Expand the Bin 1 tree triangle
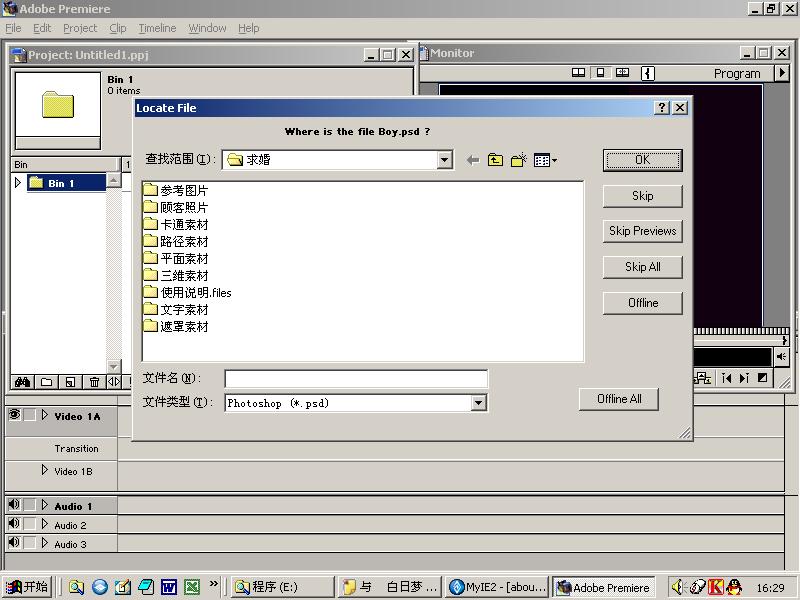Screen dimensions: 800x600 point(18,182)
